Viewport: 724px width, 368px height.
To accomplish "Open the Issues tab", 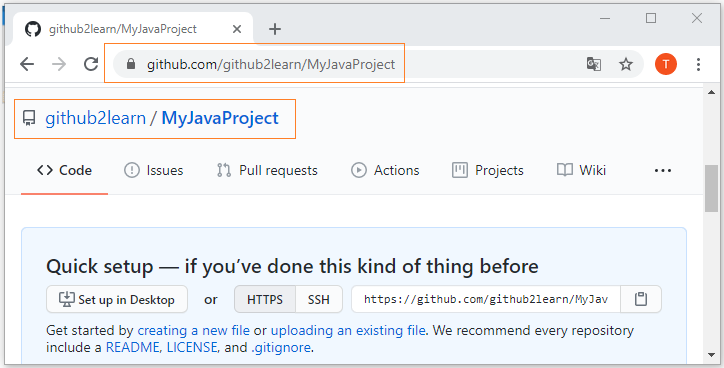I will (x=154, y=170).
